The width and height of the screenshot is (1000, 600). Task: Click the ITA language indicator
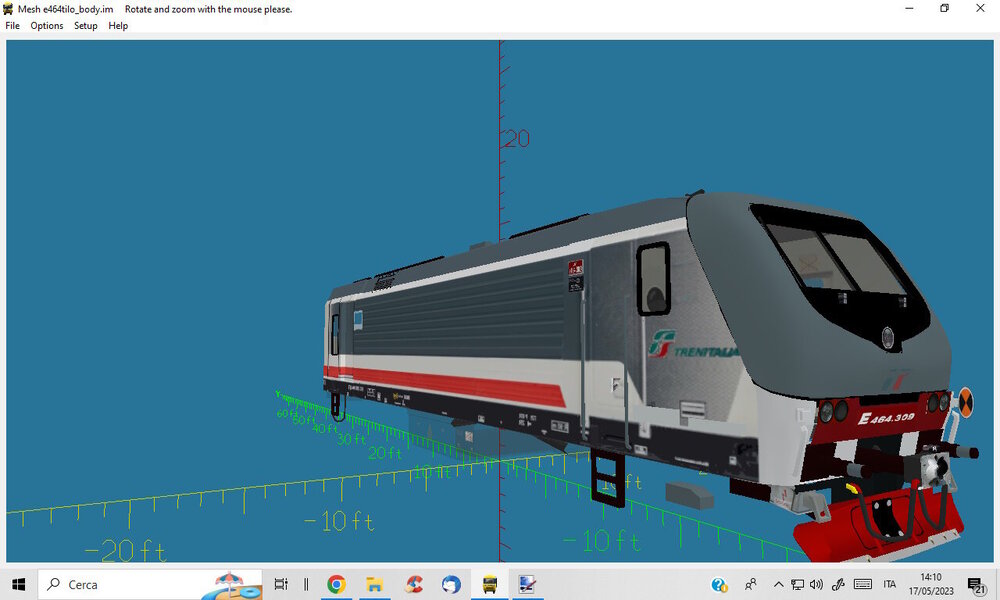(890, 584)
